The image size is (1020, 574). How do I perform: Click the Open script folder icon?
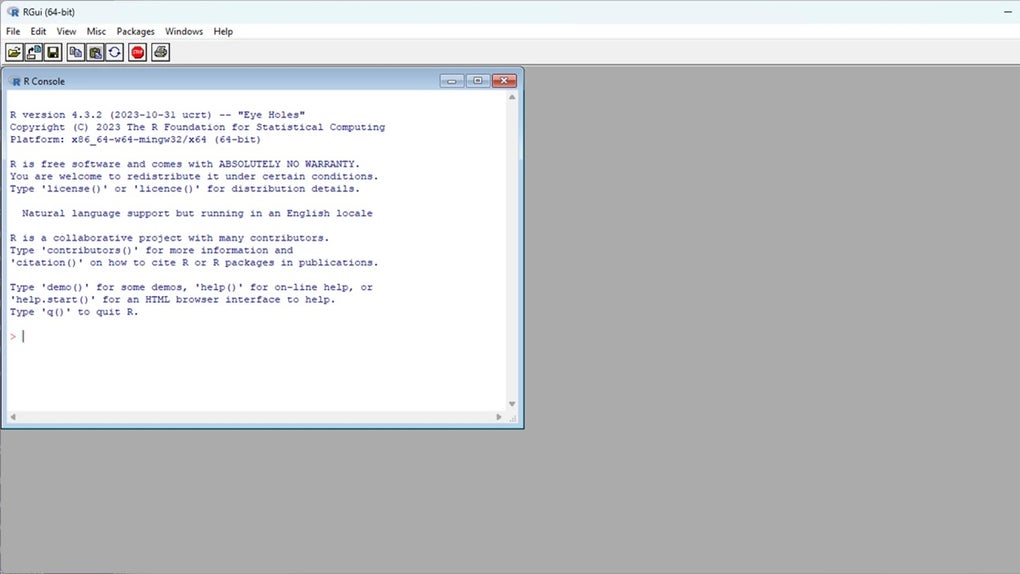[14, 52]
